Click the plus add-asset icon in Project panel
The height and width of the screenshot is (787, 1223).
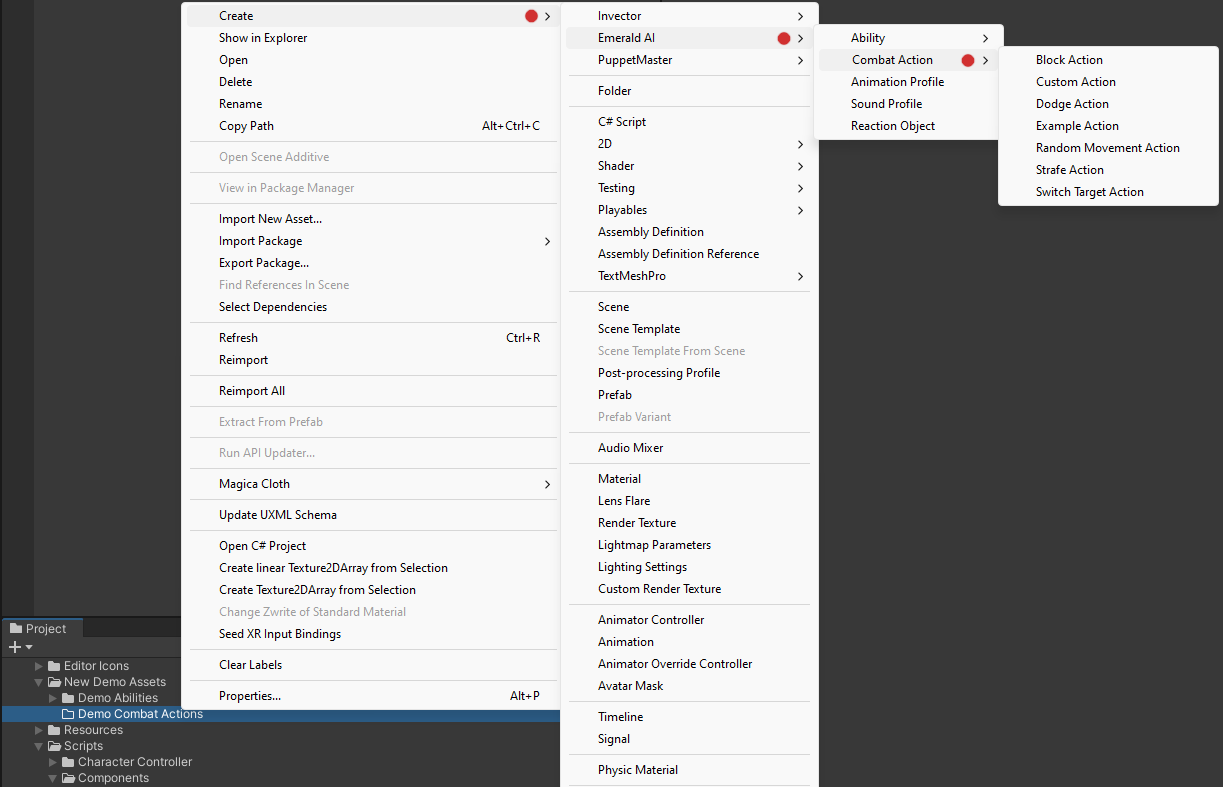click(15, 647)
